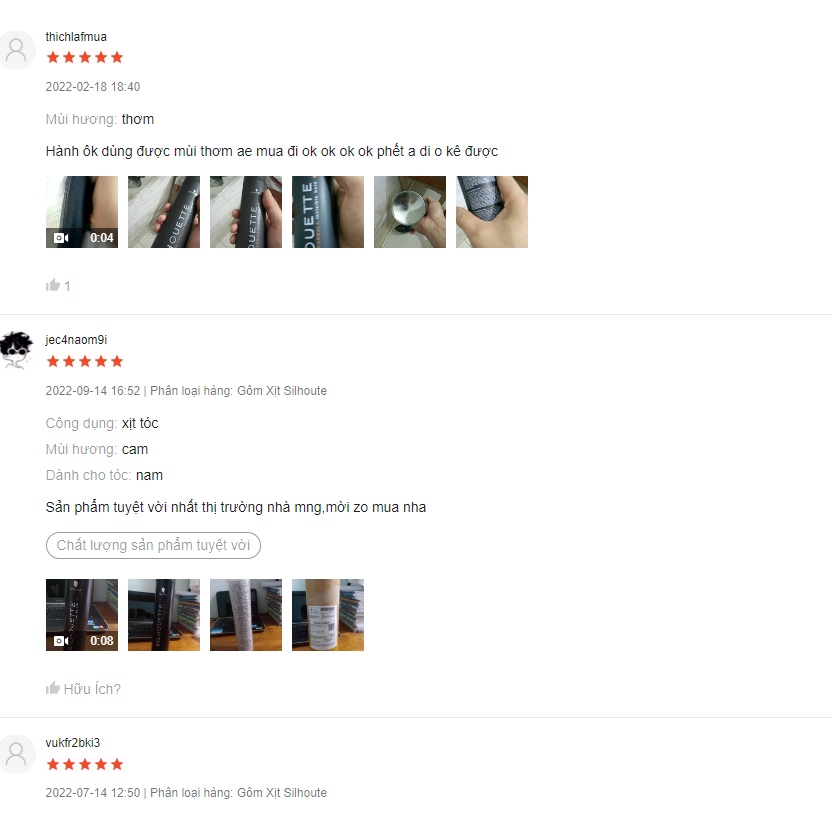The height and width of the screenshot is (832, 832).
Task: Open the last photo of the hand-held gray can
Action: [492, 212]
